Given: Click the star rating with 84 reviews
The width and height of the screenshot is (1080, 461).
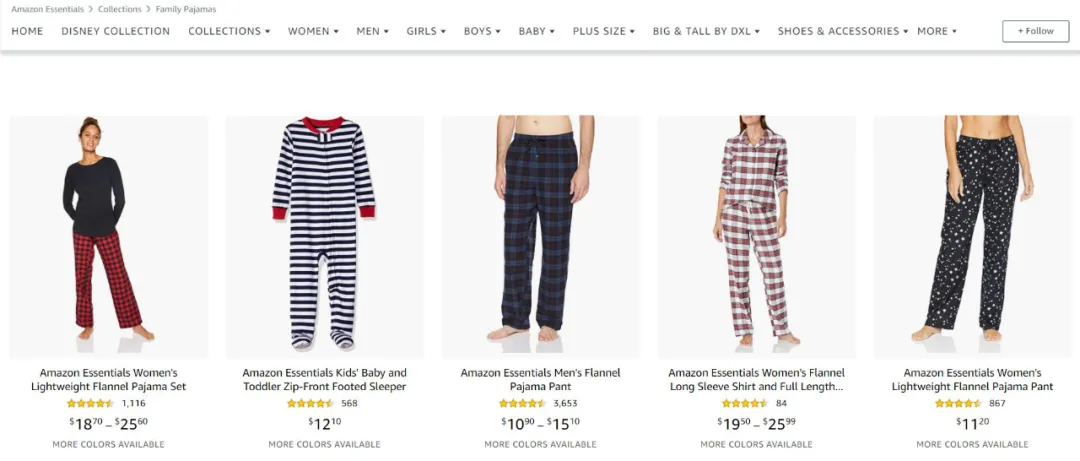Looking at the screenshot, I should [745, 403].
